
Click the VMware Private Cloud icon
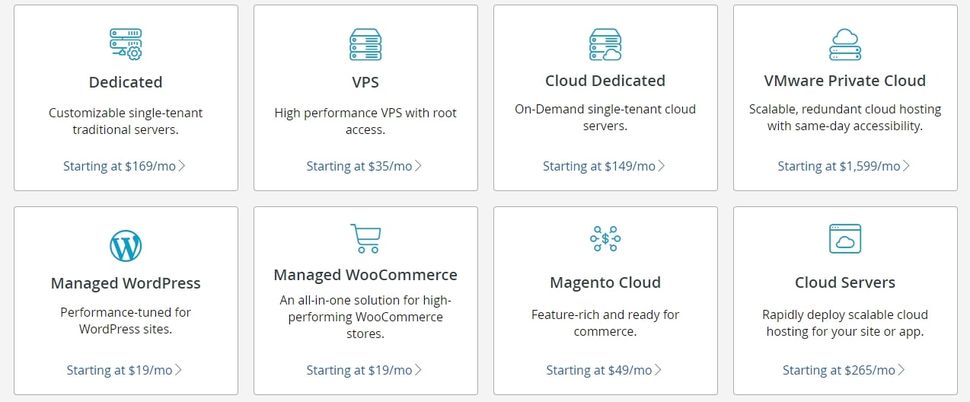(x=845, y=45)
